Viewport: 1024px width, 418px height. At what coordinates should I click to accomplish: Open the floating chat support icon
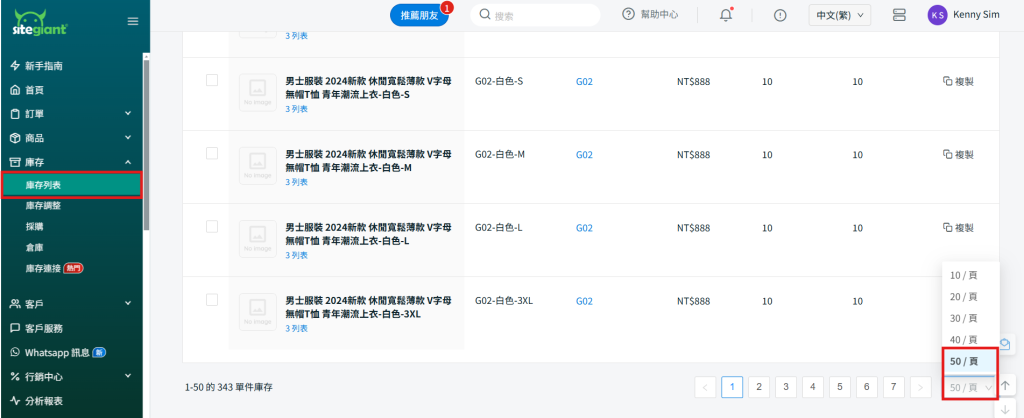pyautogui.click(x=1005, y=344)
